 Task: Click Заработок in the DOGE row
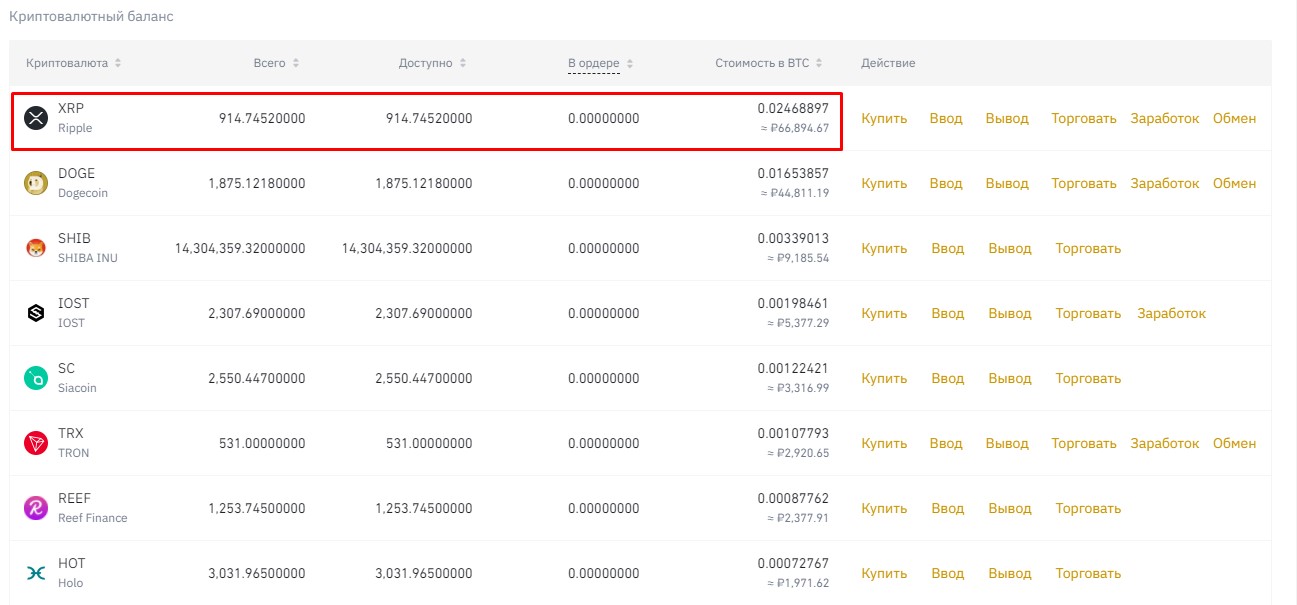tap(1165, 183)
